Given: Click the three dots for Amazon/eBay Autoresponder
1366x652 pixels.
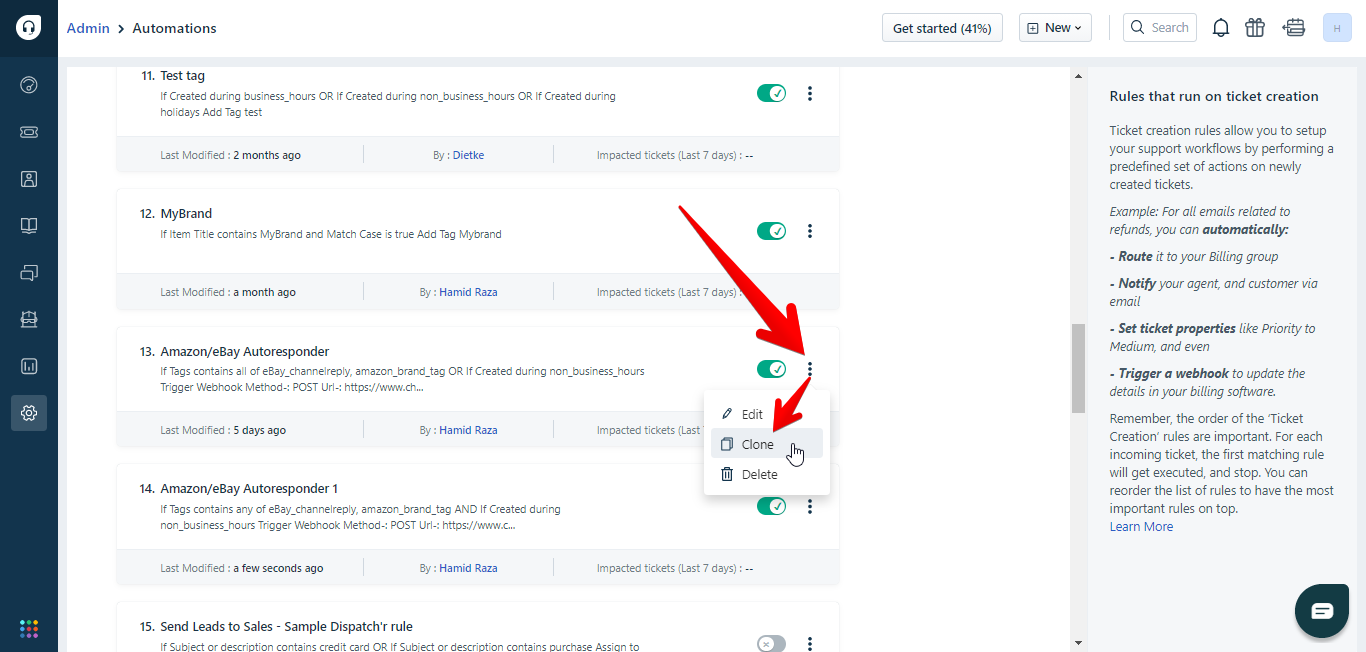Looking at the screenshot, I should [810, 370].
